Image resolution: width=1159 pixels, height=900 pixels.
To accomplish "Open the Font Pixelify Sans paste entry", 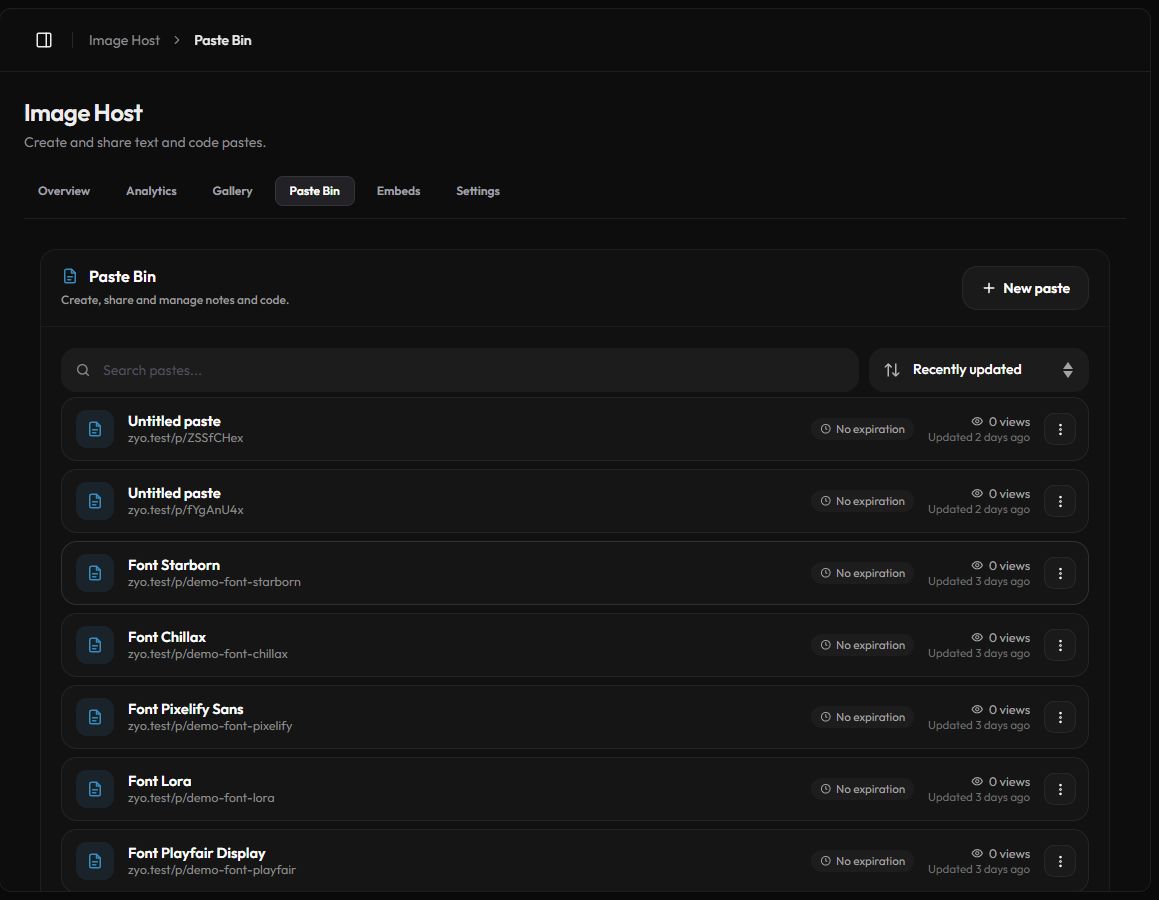I will 574,717.
